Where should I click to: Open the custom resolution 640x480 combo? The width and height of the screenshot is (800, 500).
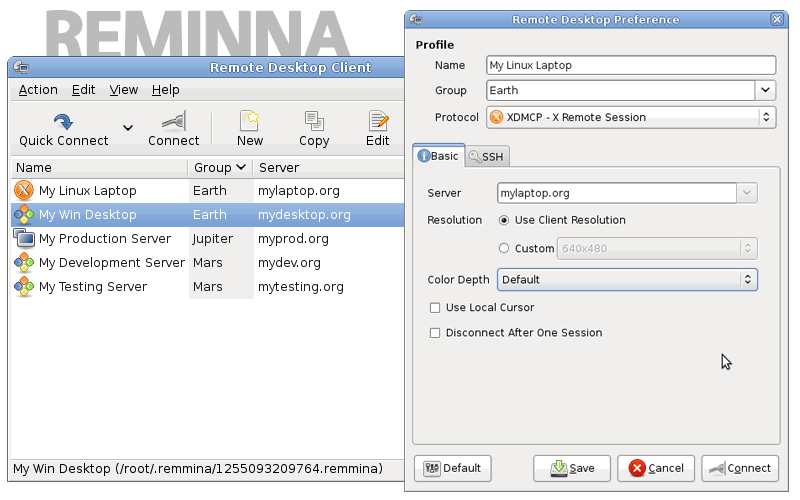click(x=657, y=248)
